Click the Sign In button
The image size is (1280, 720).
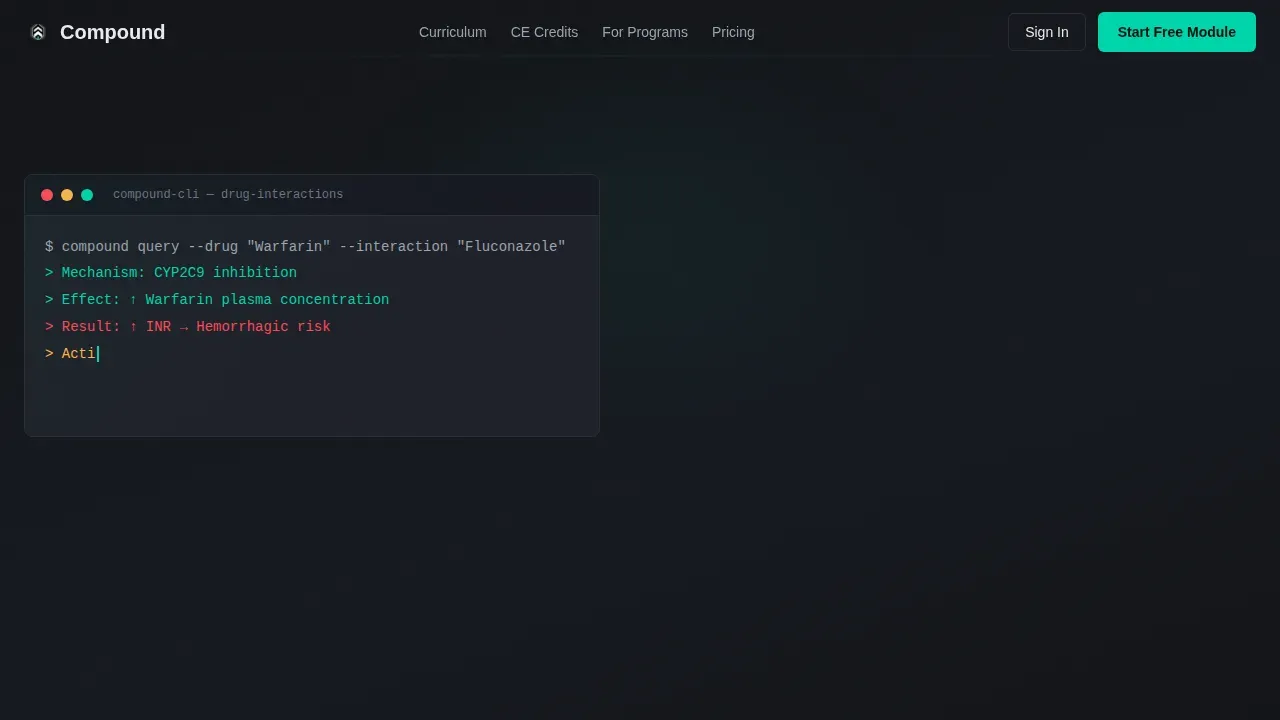pos(1047,32)
